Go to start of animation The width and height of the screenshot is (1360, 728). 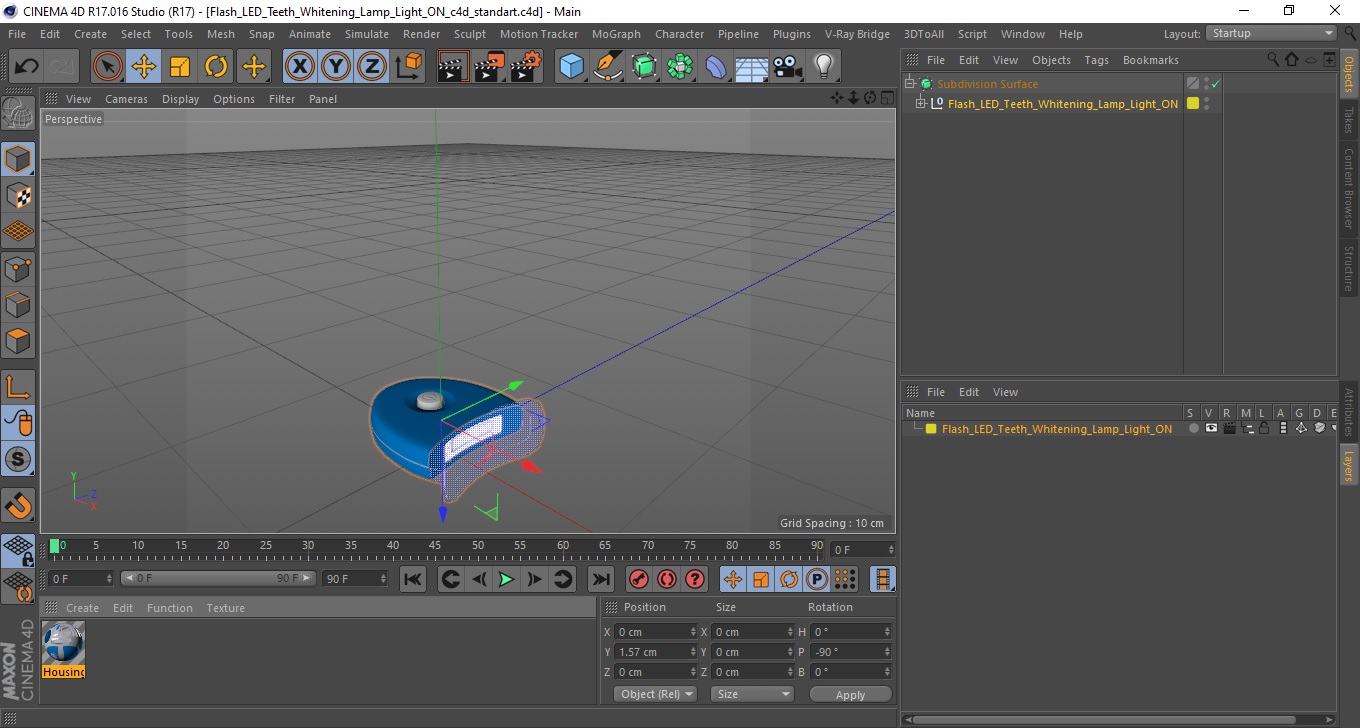coord(413,579)
